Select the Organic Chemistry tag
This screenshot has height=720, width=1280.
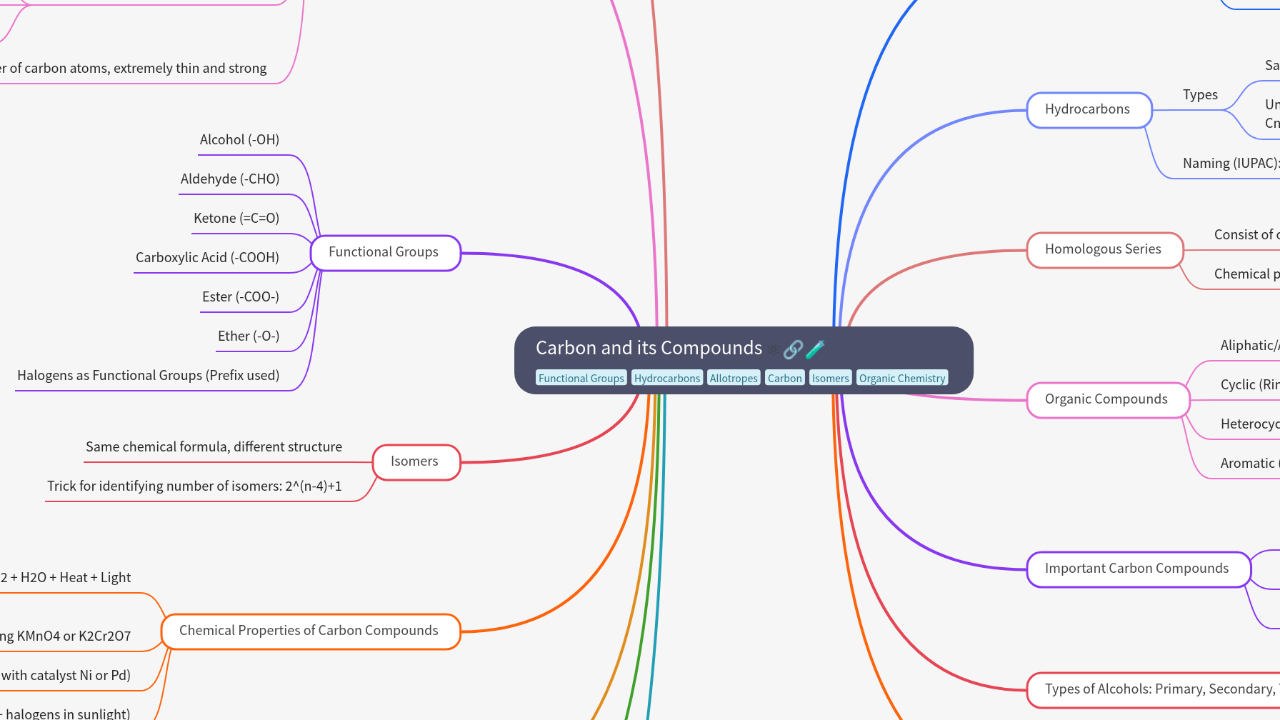902,378
